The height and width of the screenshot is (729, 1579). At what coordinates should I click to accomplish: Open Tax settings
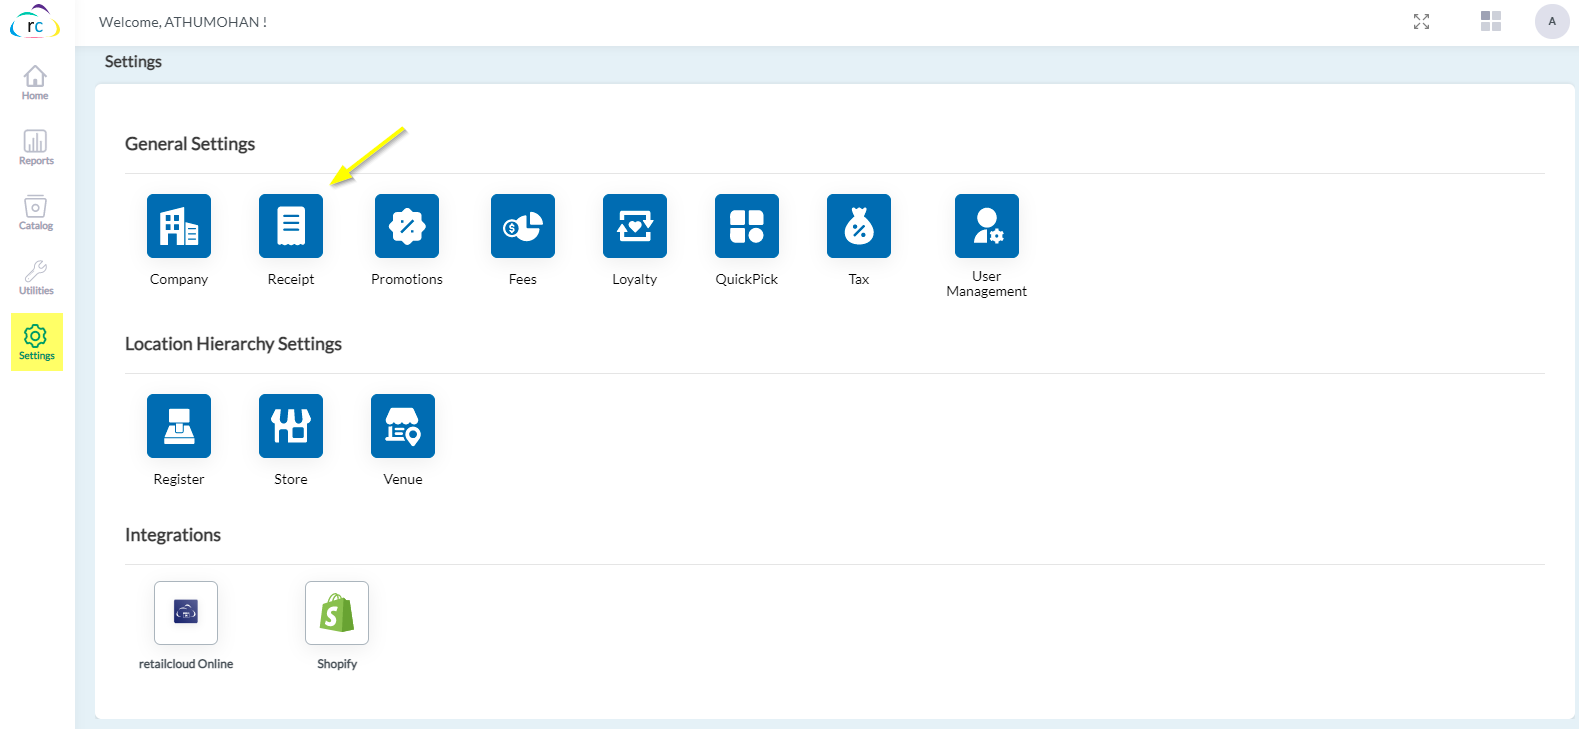click(x=859, y=226)
